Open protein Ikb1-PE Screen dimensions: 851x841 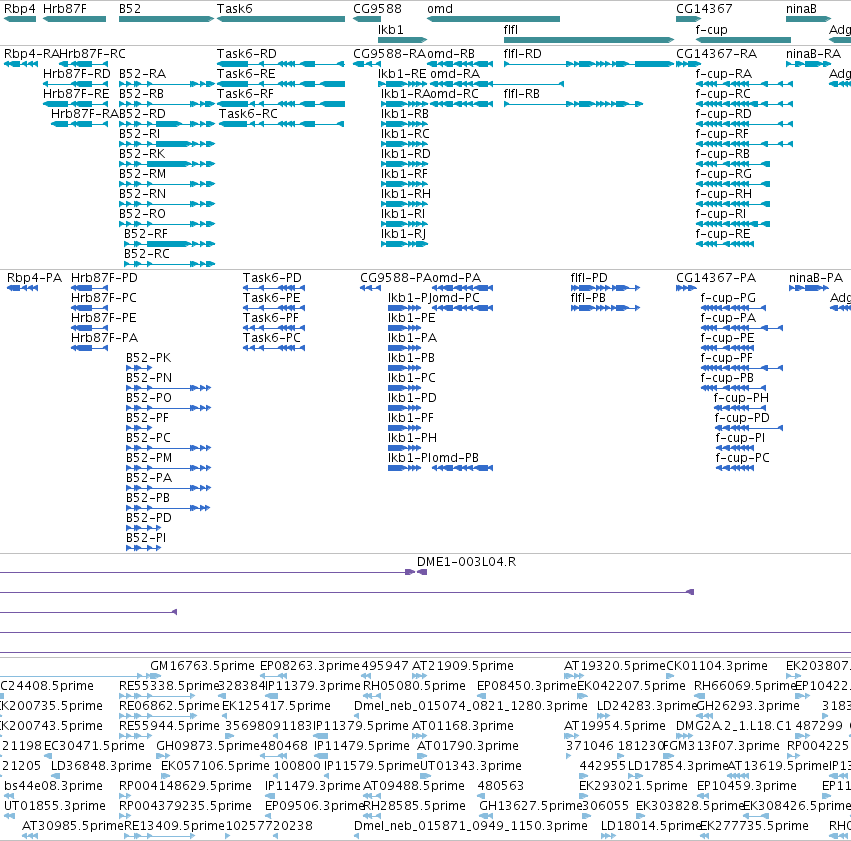tap(404, 328)
